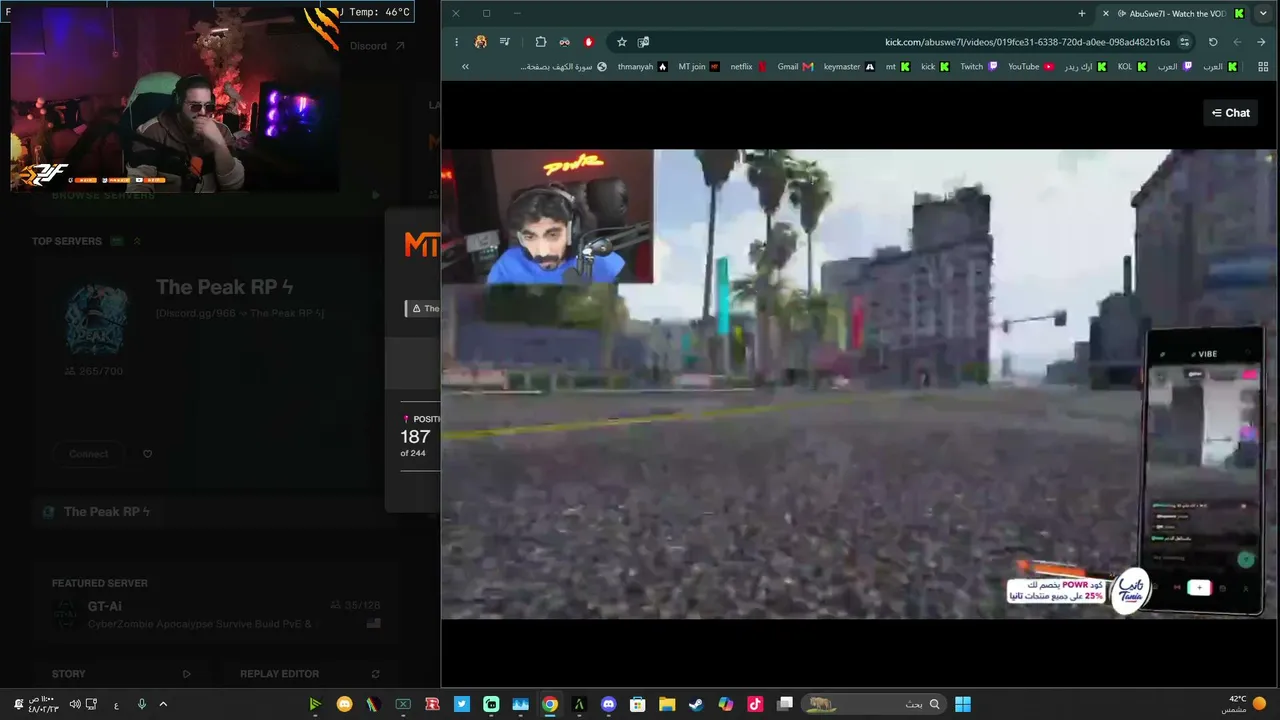Open Google Chrome from the taskbar
This screenshot has width=1280, height=720.
(x=550, y=704)
